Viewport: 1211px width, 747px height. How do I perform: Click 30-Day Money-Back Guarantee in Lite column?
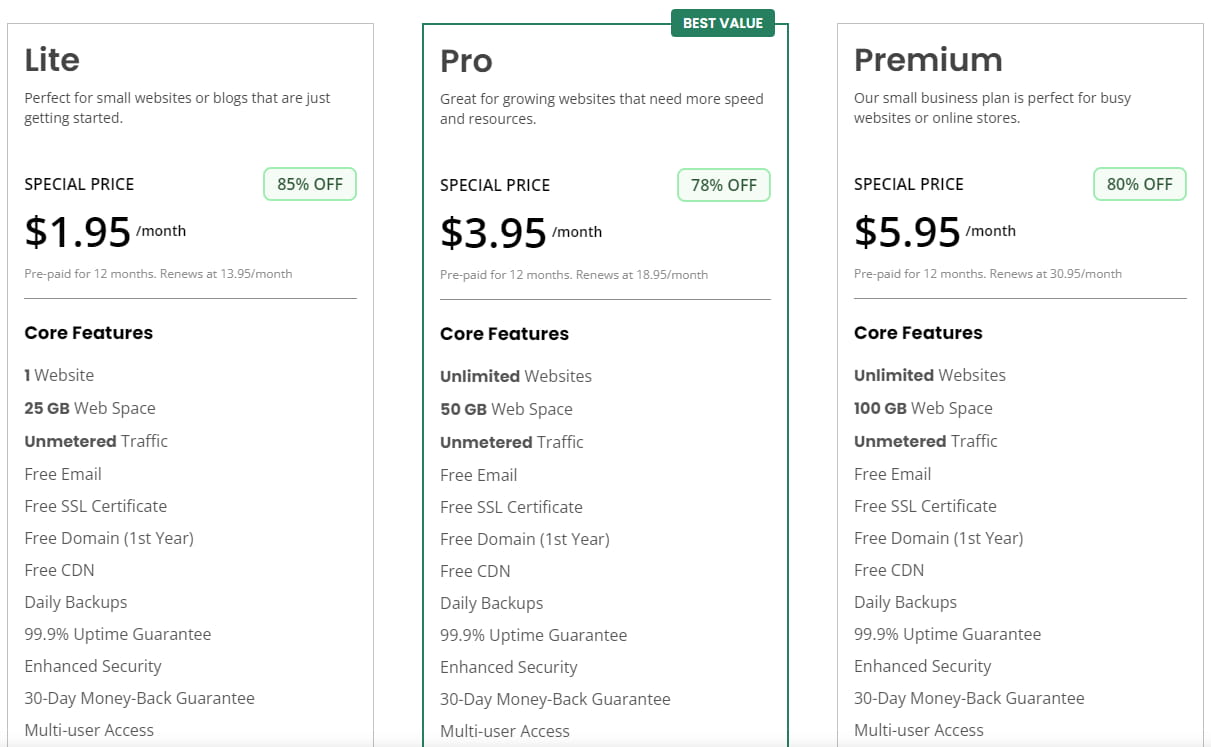(139, 698)
